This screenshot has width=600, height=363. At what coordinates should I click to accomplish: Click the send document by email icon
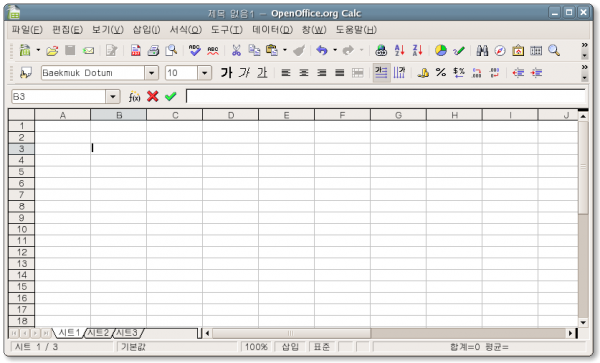tap(88, 50)
